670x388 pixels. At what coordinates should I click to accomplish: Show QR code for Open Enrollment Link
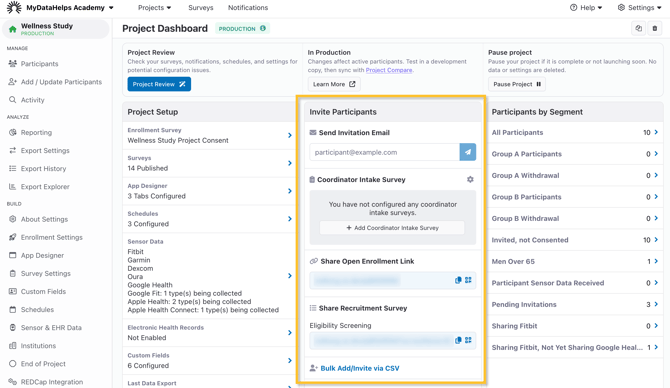[x=468, y=280]
